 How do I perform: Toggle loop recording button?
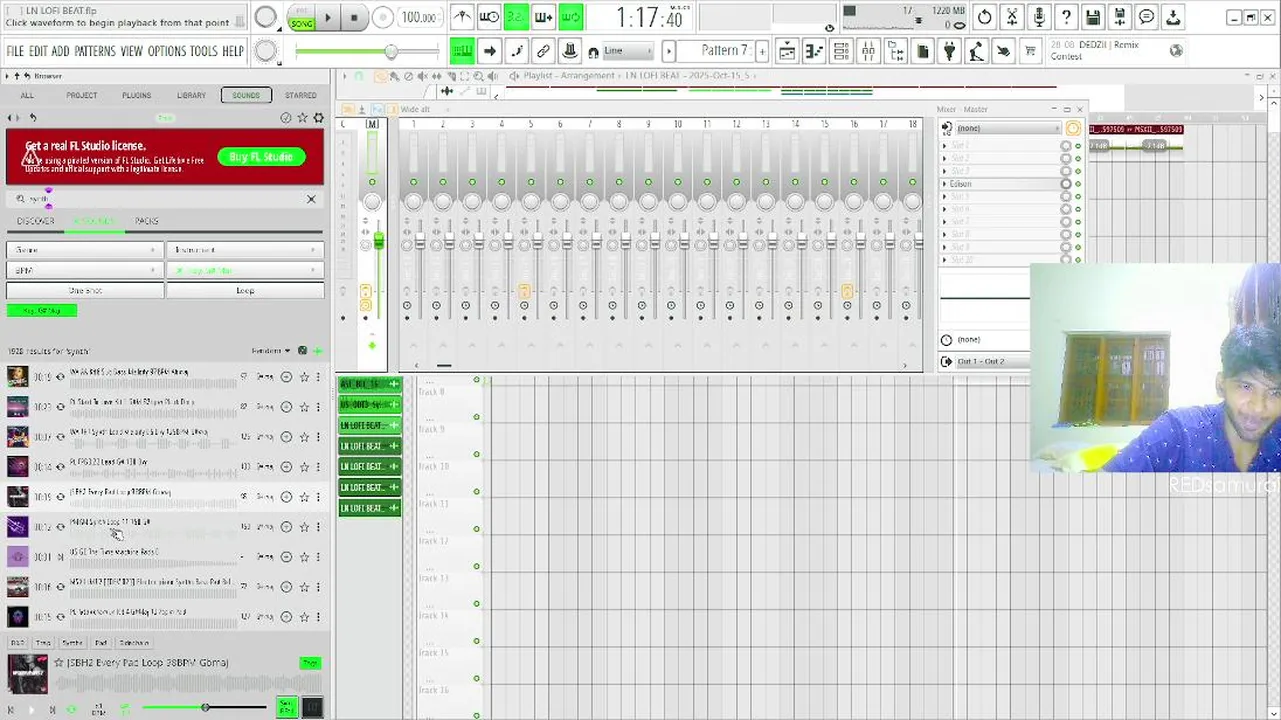[570, 17]
